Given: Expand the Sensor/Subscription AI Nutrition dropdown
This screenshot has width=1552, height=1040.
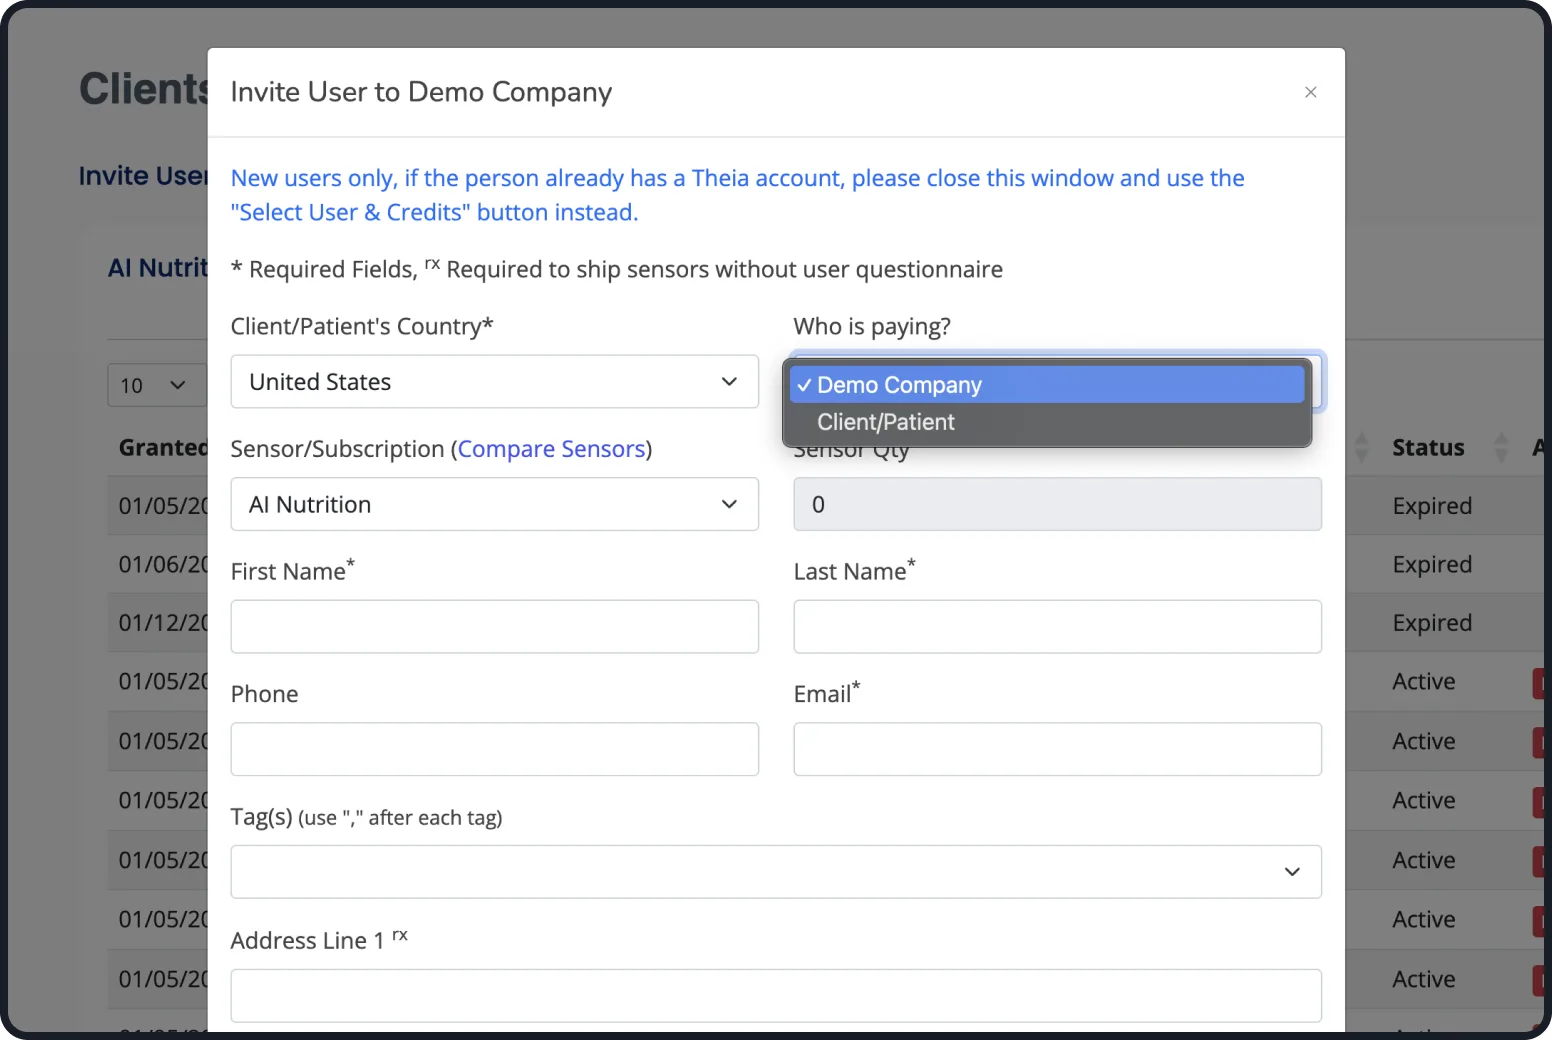Looking at the screenshot, I should coord(494,504).
